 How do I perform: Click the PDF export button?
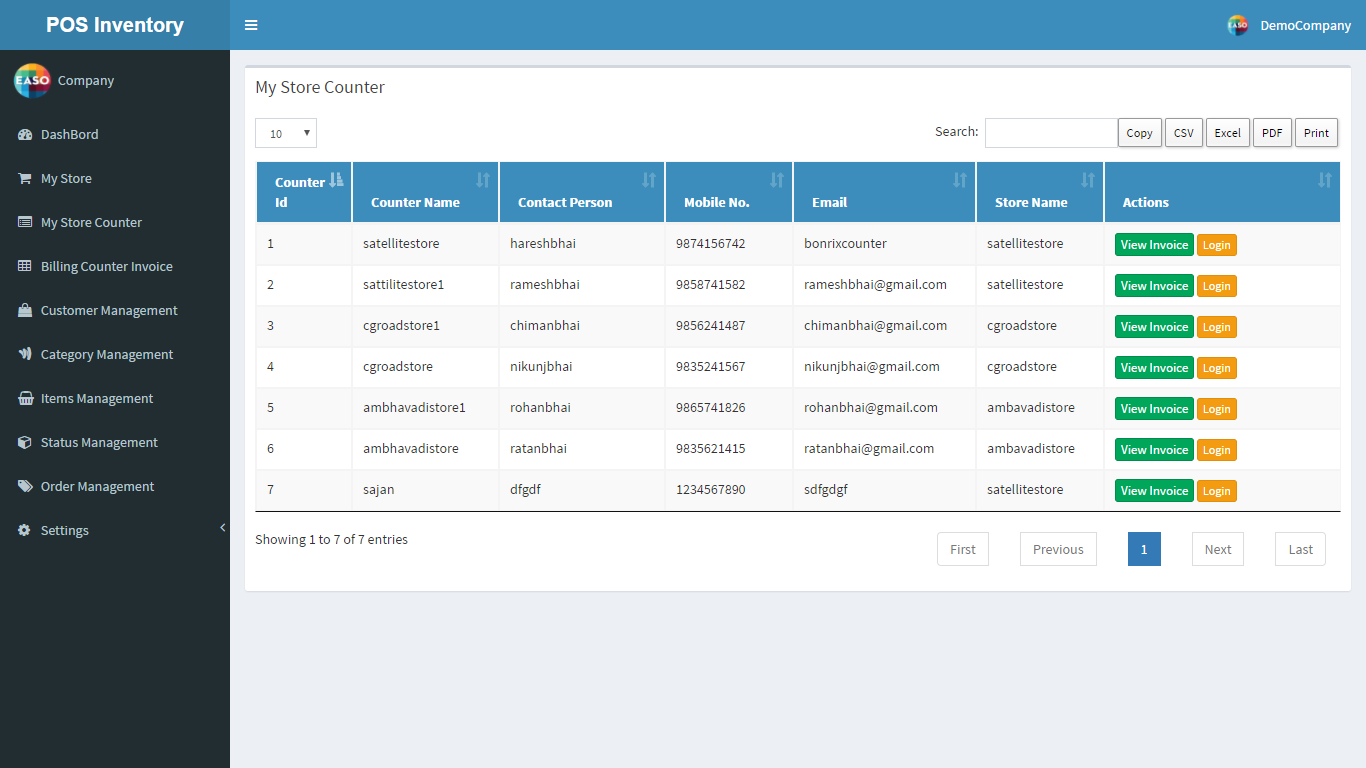tap(1272, 133)
